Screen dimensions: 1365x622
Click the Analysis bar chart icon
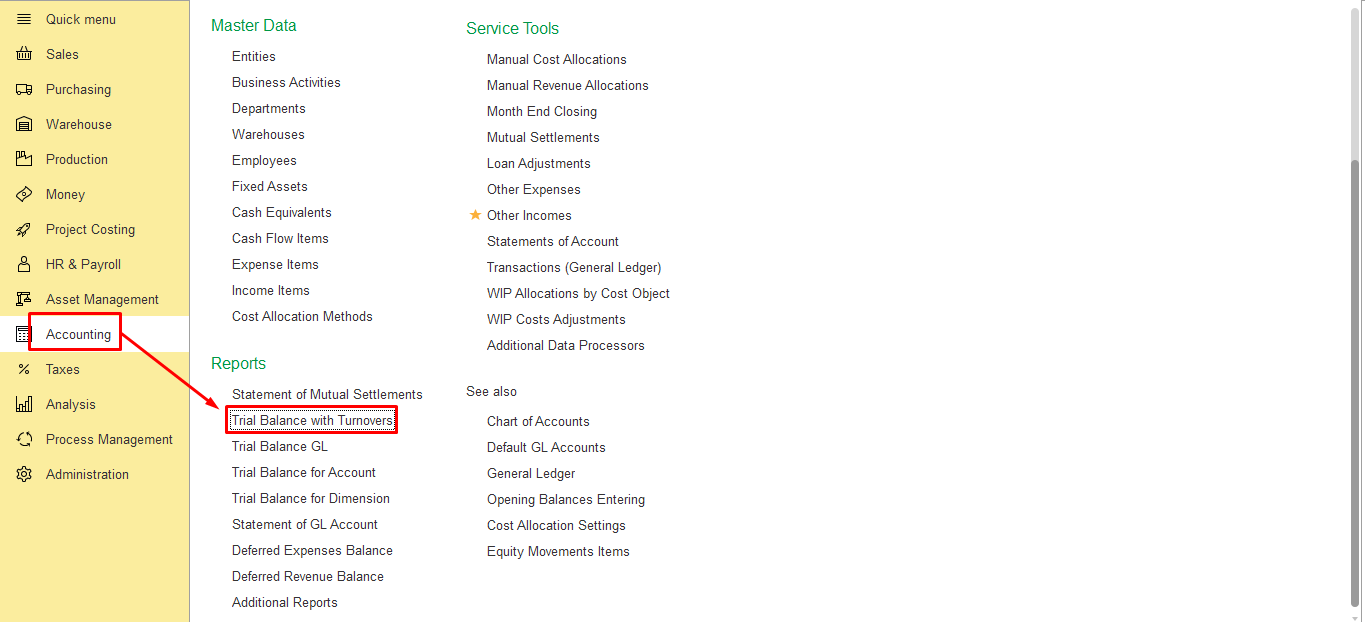pyautogui.click(x=24, y=405)
